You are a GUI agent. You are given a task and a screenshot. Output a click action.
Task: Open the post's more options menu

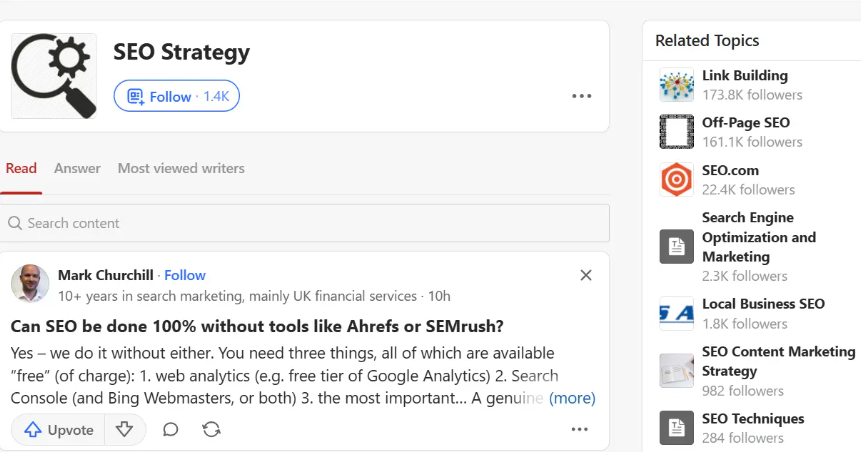pos(579,429)
